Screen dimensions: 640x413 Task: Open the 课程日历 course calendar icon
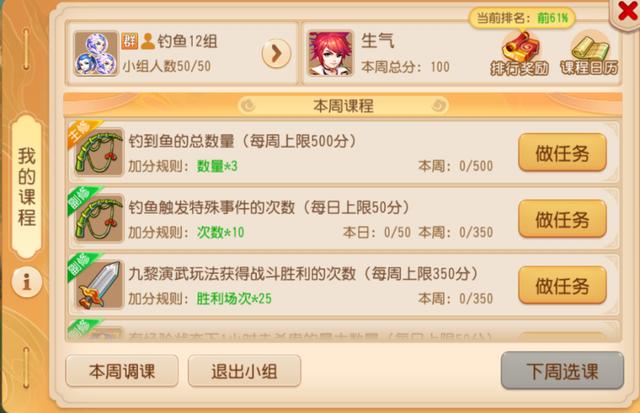(x=589, y=54)
